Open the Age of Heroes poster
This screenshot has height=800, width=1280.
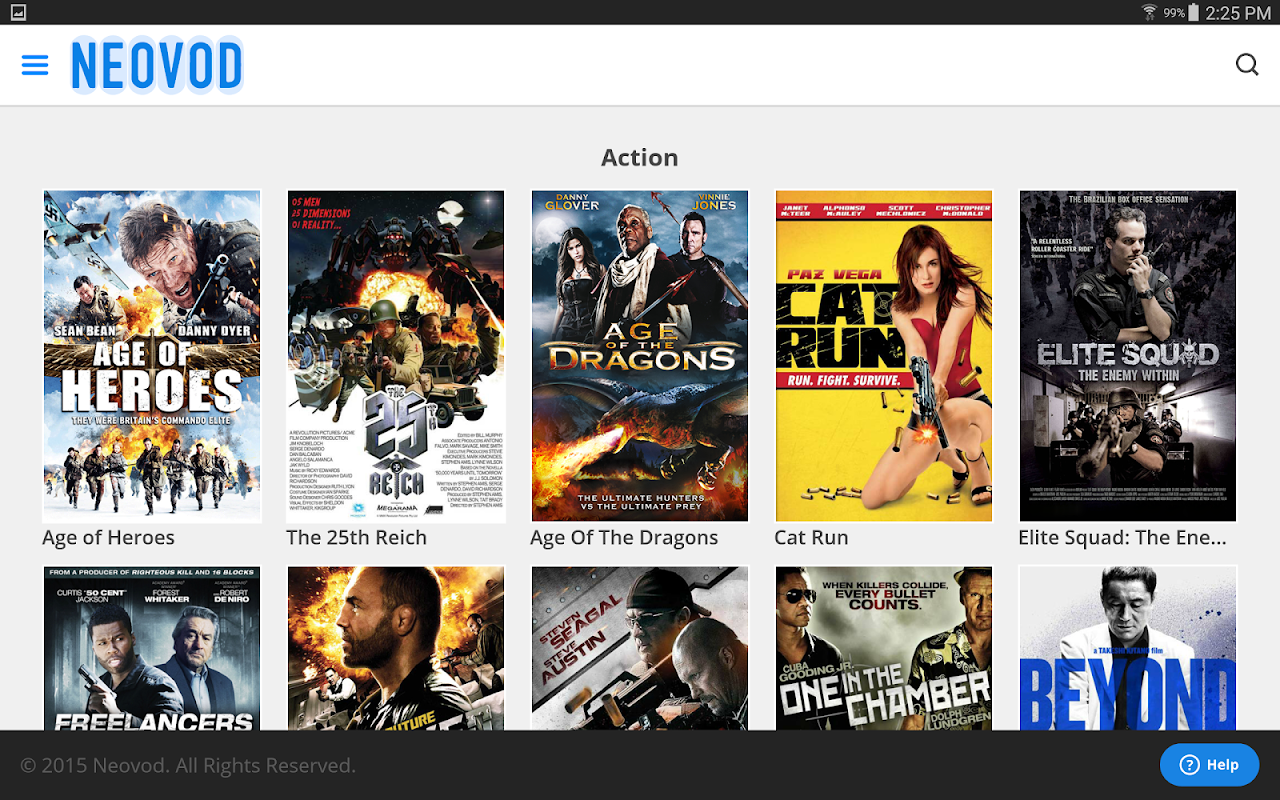click(152, 356)
